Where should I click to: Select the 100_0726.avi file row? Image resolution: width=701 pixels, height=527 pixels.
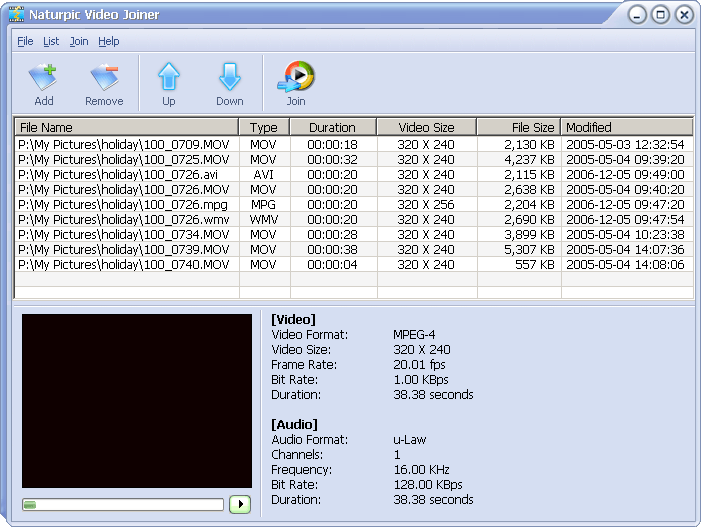[354, 175]
